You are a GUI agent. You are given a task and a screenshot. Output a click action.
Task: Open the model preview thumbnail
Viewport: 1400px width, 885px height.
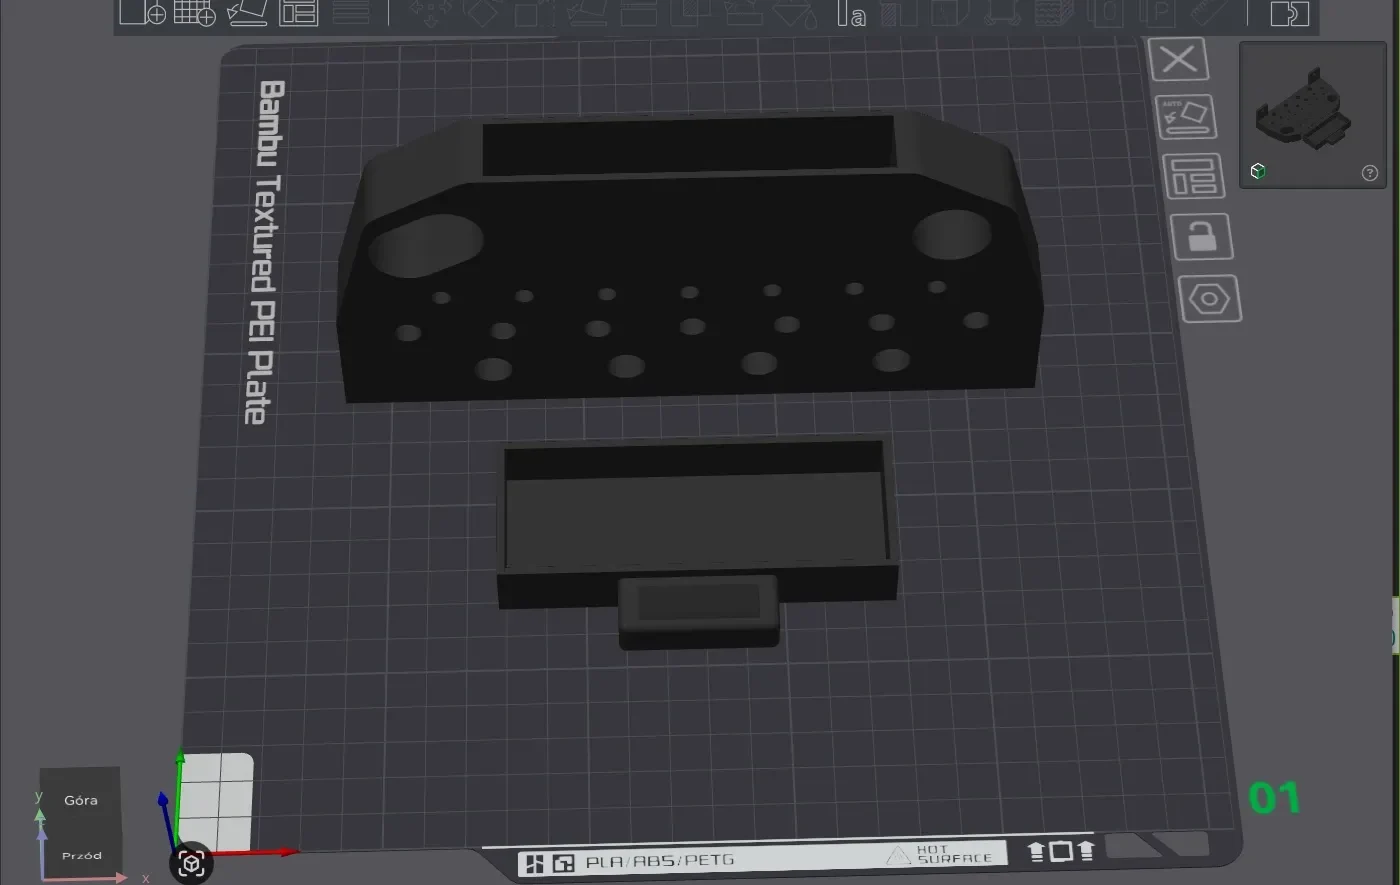point(1313,113)
